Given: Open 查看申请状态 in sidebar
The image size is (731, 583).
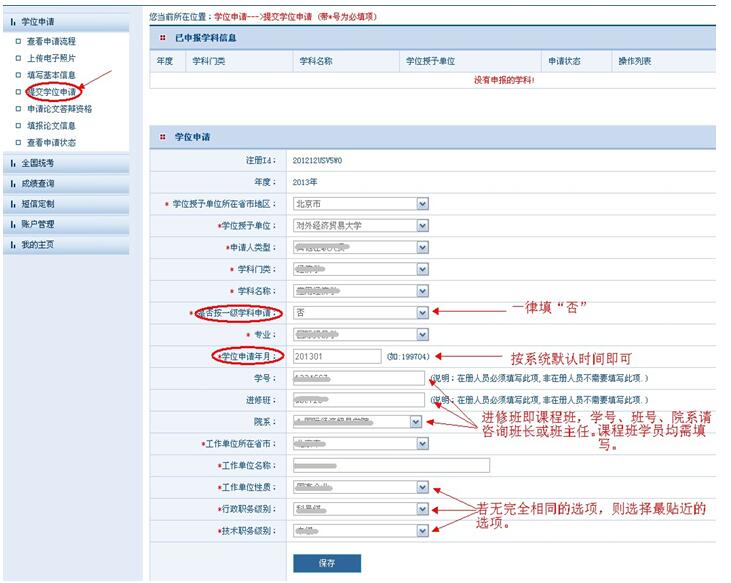Looking at the screenshot, I should click(51, 142).
